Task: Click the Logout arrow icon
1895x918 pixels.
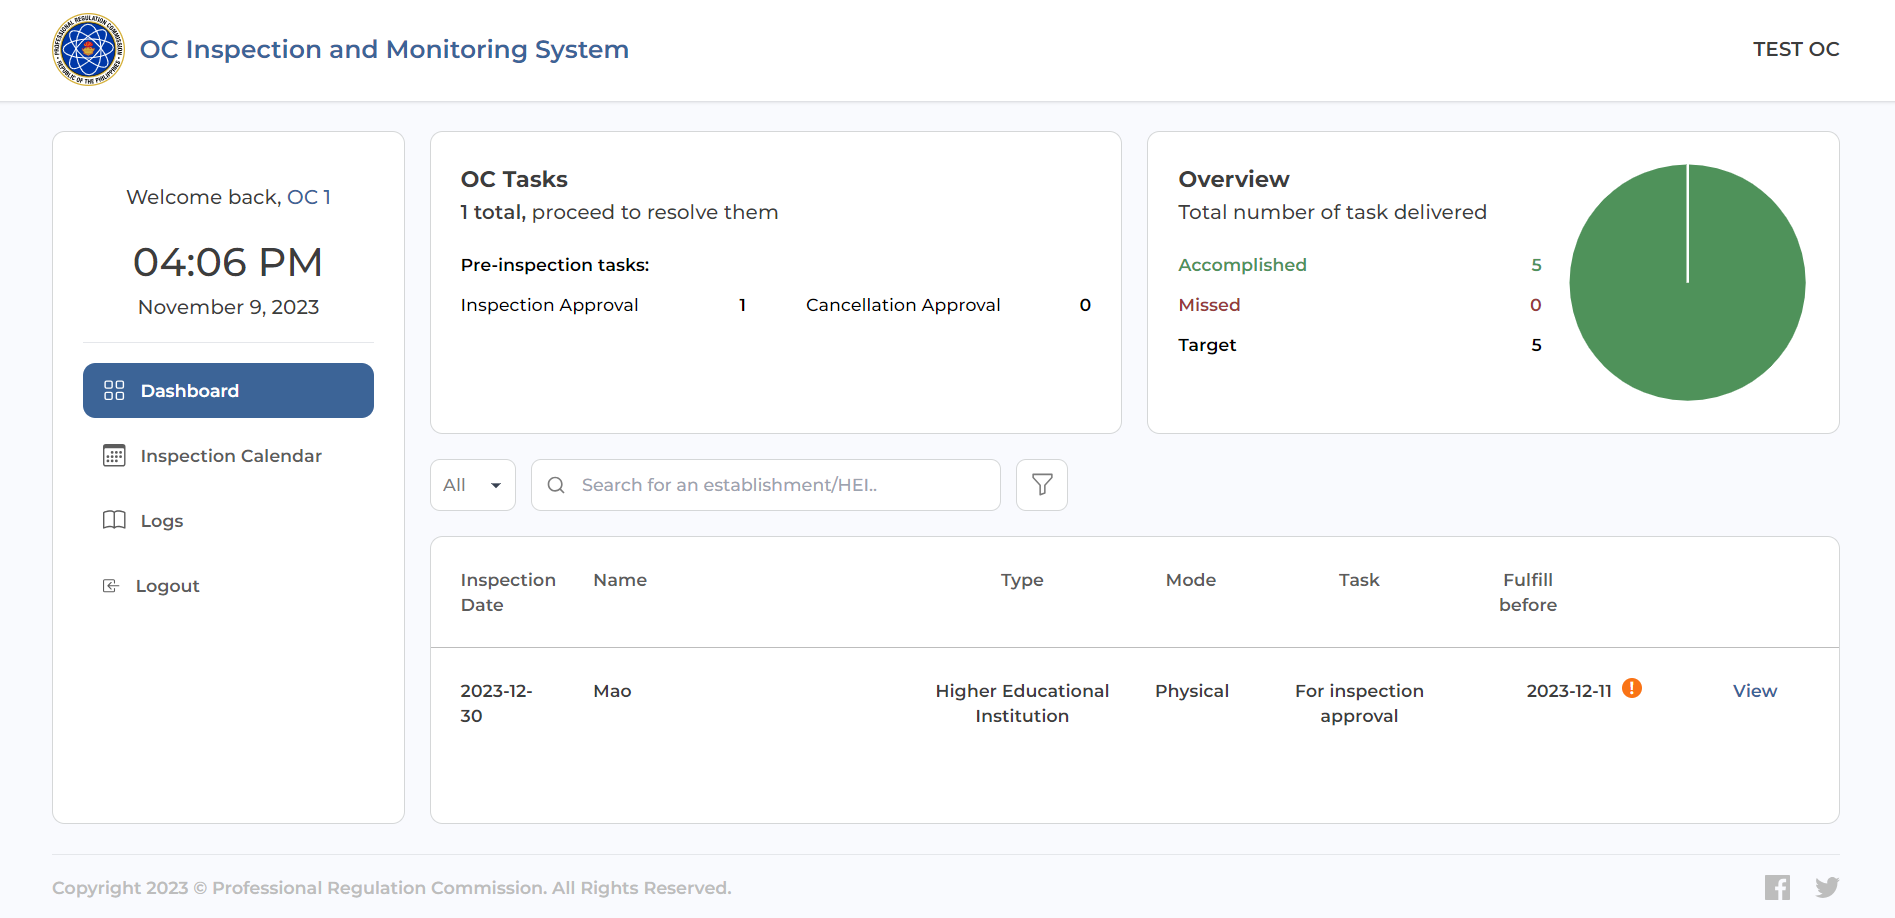Action: [x=111, y=586]
